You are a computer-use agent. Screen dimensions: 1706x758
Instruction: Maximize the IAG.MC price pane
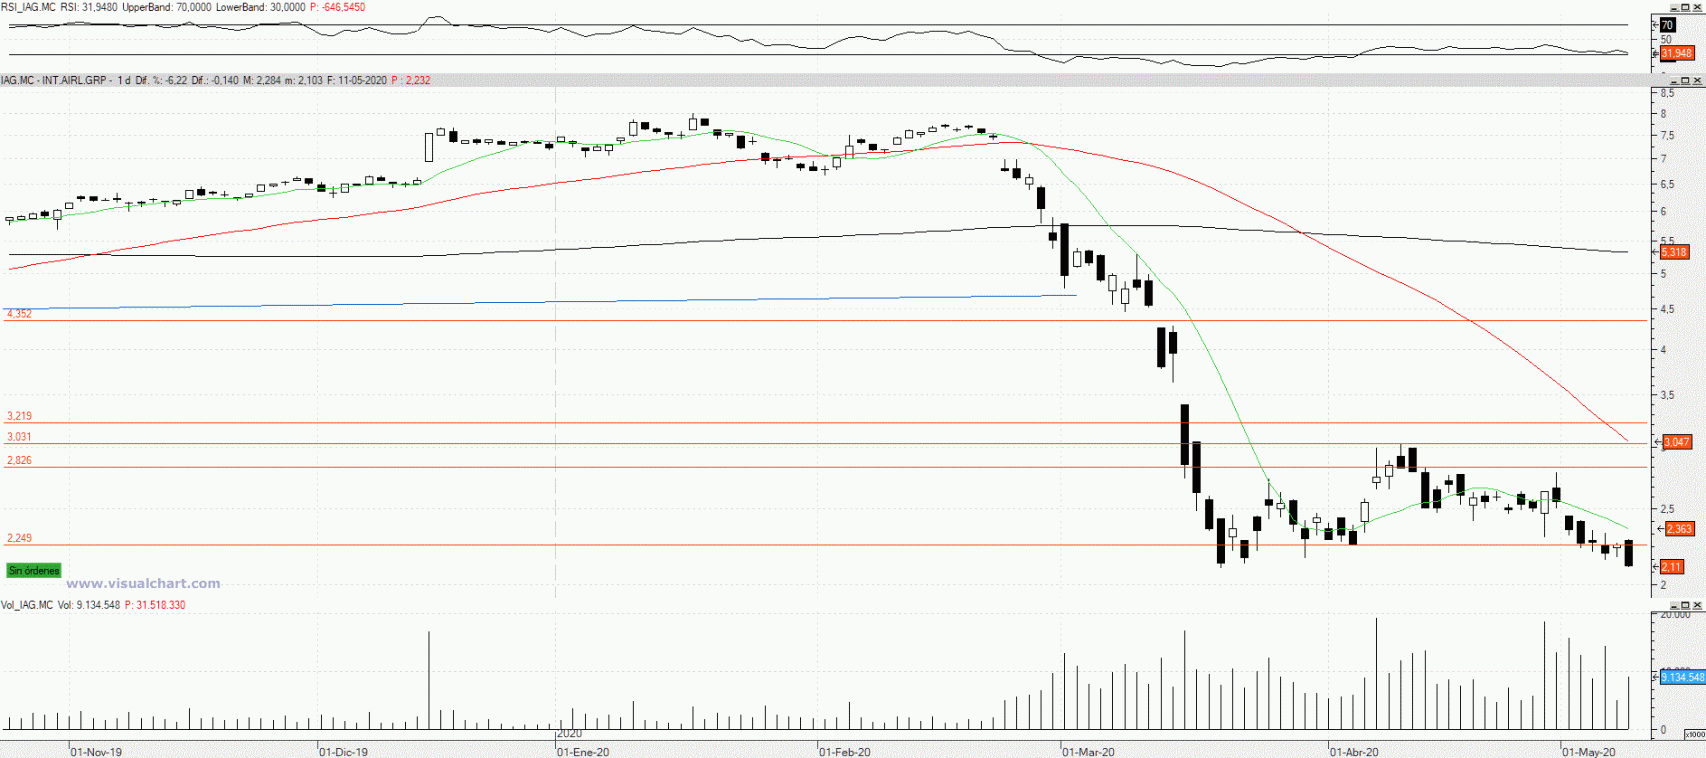pyautogui.click(x=1685, y=80)
